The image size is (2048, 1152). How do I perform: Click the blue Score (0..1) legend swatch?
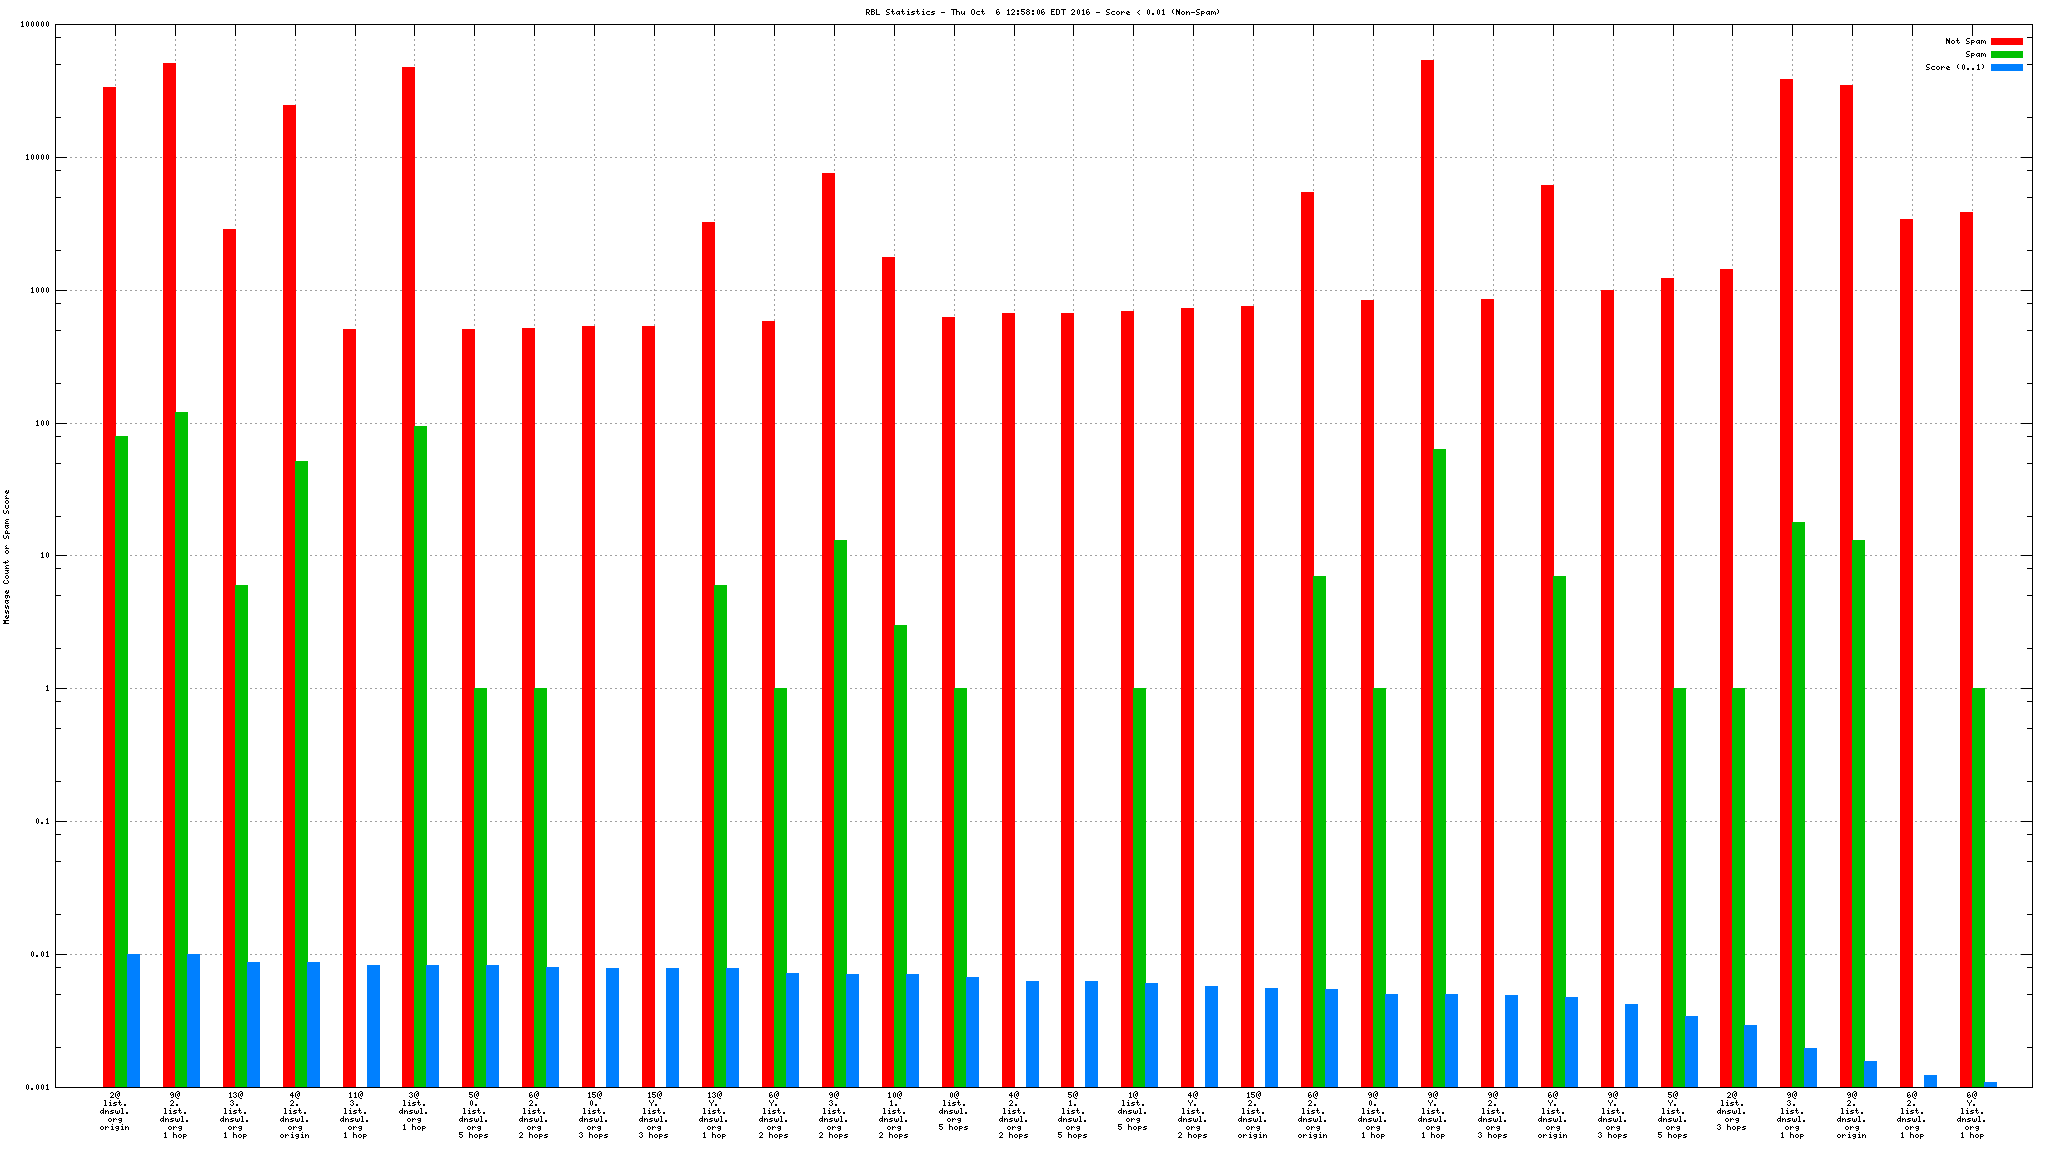(x=2006, y=67)
